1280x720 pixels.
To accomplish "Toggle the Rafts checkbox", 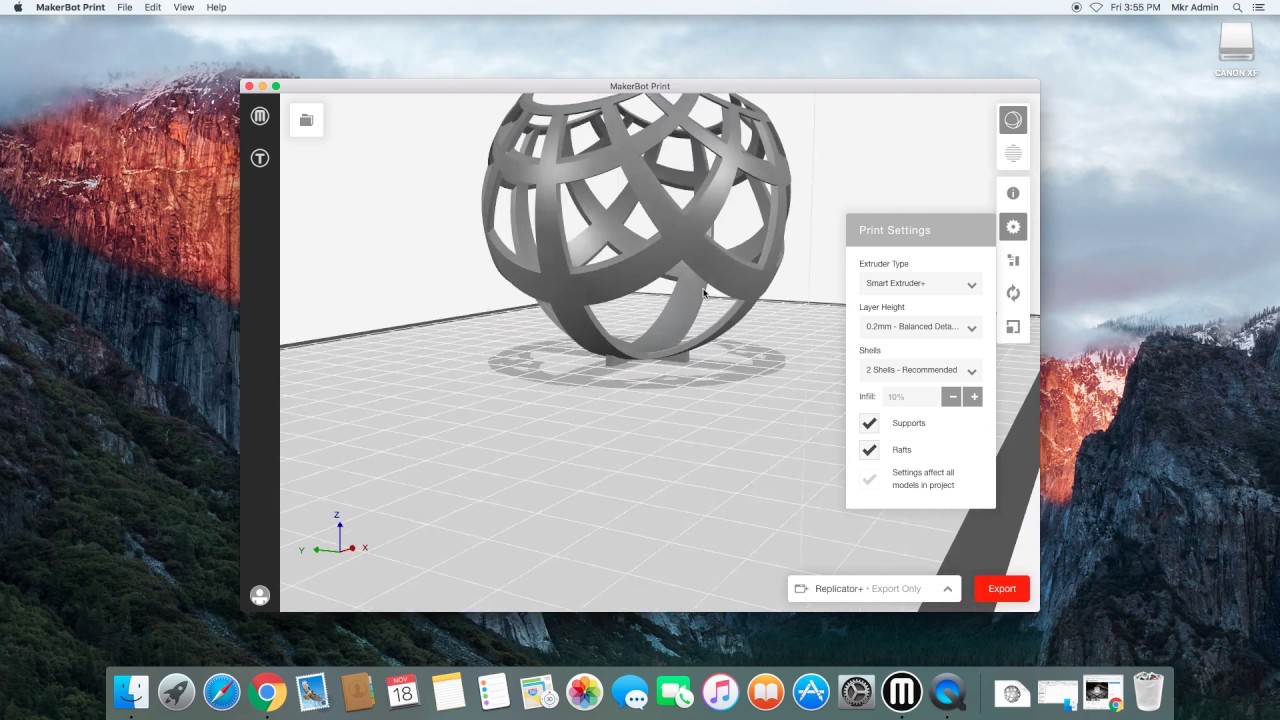I will pyautogui.click(x=869, y=450).
